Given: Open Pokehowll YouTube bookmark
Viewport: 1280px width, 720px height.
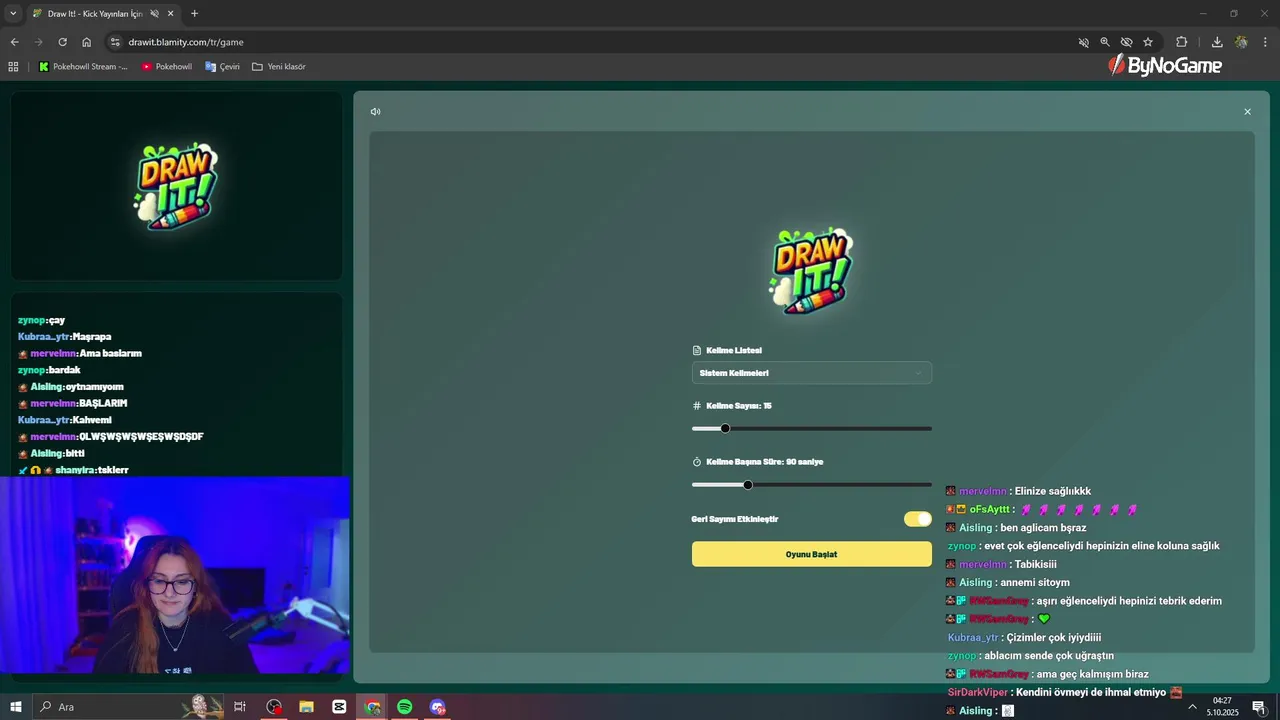Looking at the screenshot, I should pyautogui.click(x=166, y=67).
